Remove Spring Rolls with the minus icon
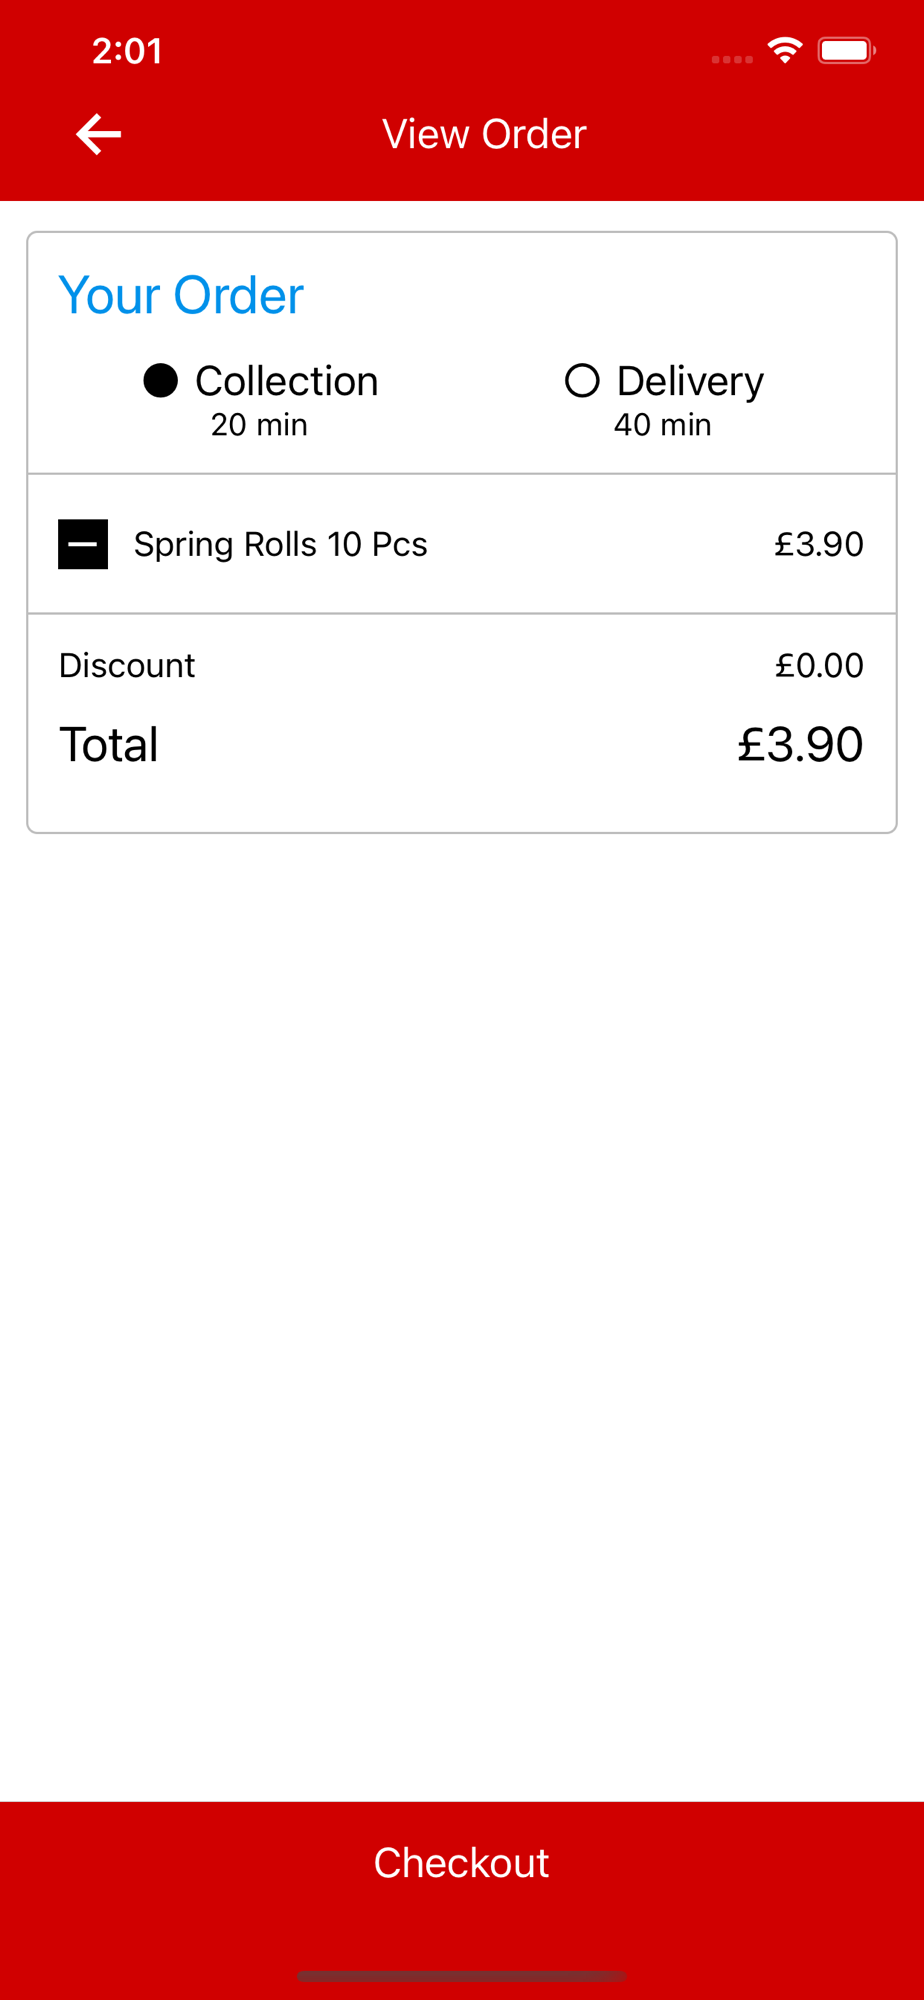 tap(83, 544)
